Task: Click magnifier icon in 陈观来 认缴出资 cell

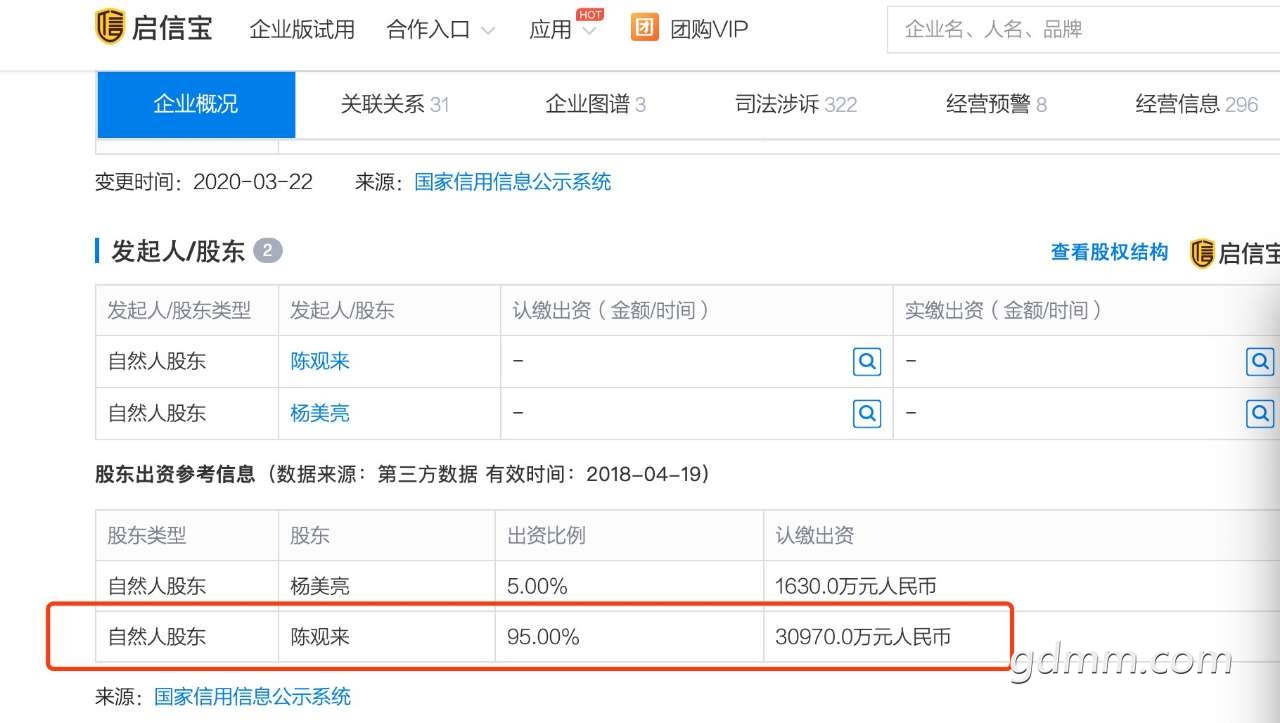Action: (x=867, y=361)
